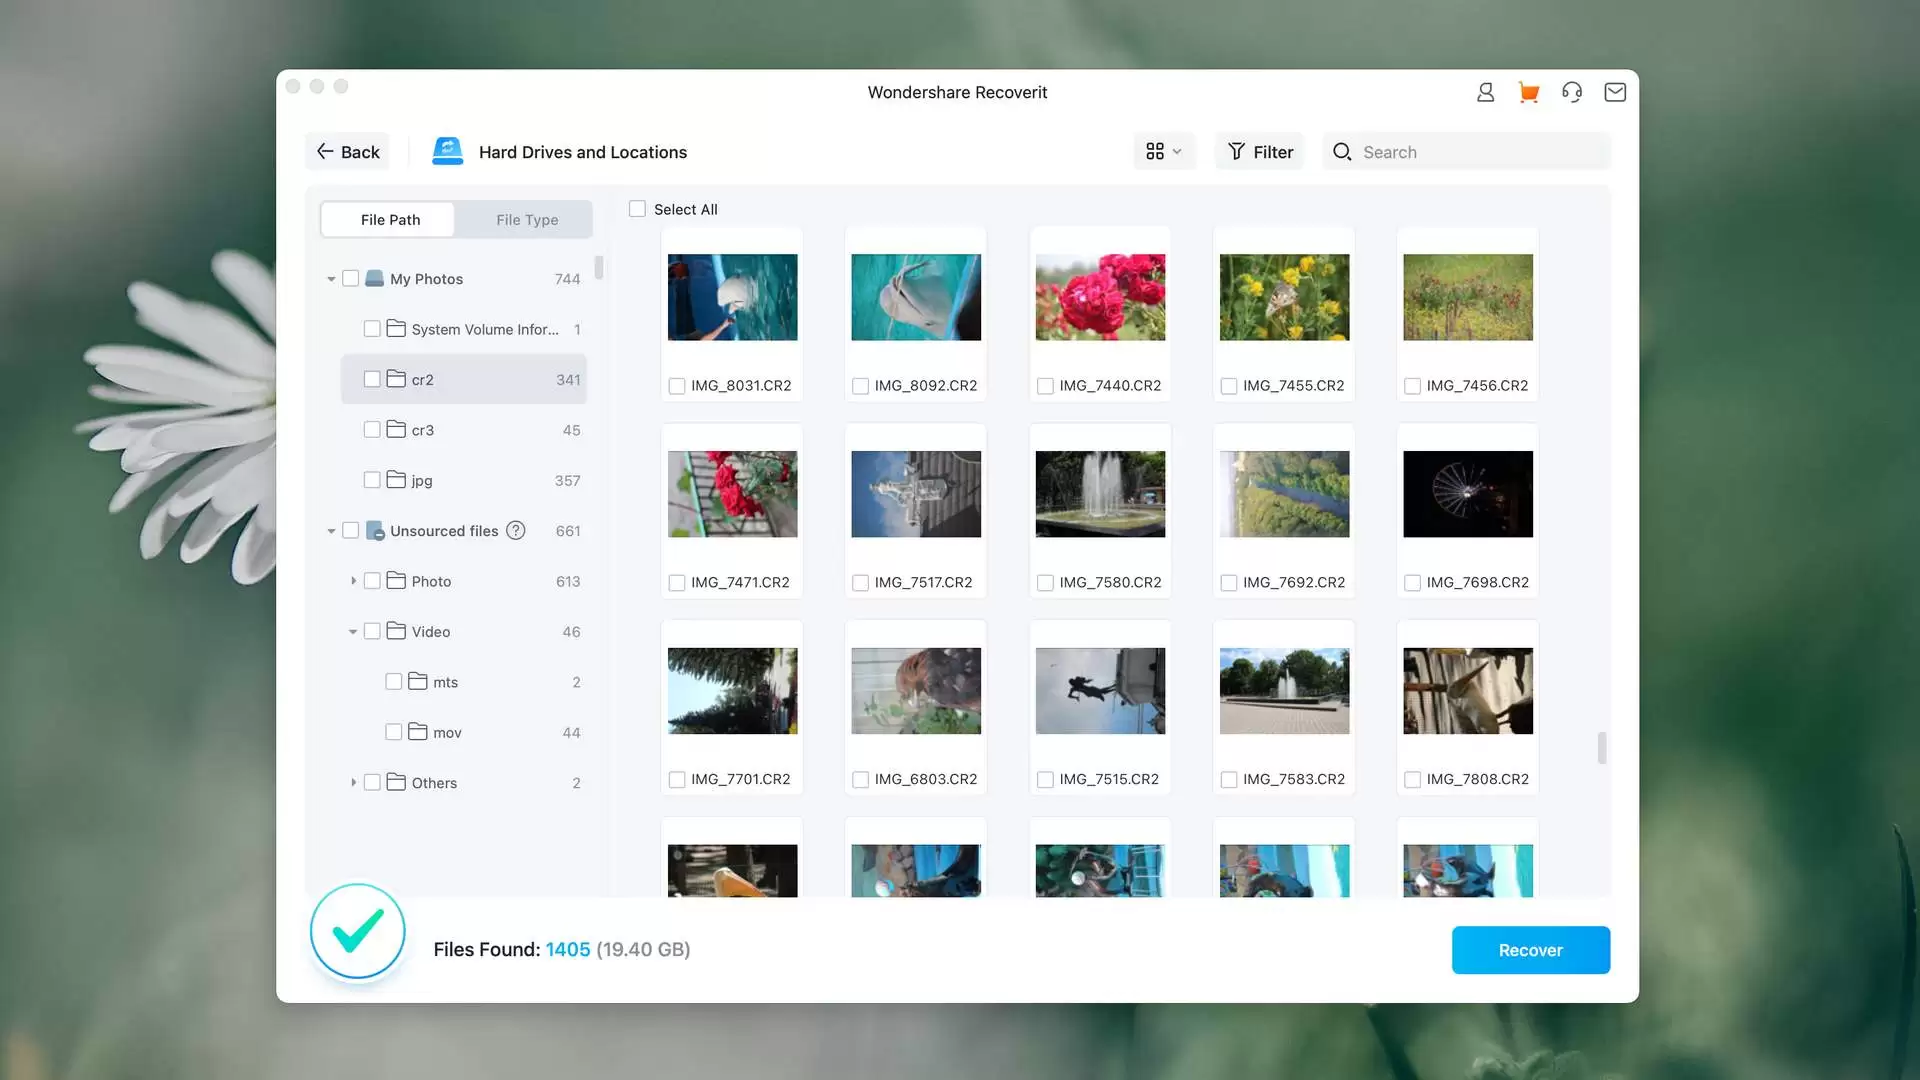
Task: Click the IMG_7583.CR2 file name
Action: [1293, 780]
